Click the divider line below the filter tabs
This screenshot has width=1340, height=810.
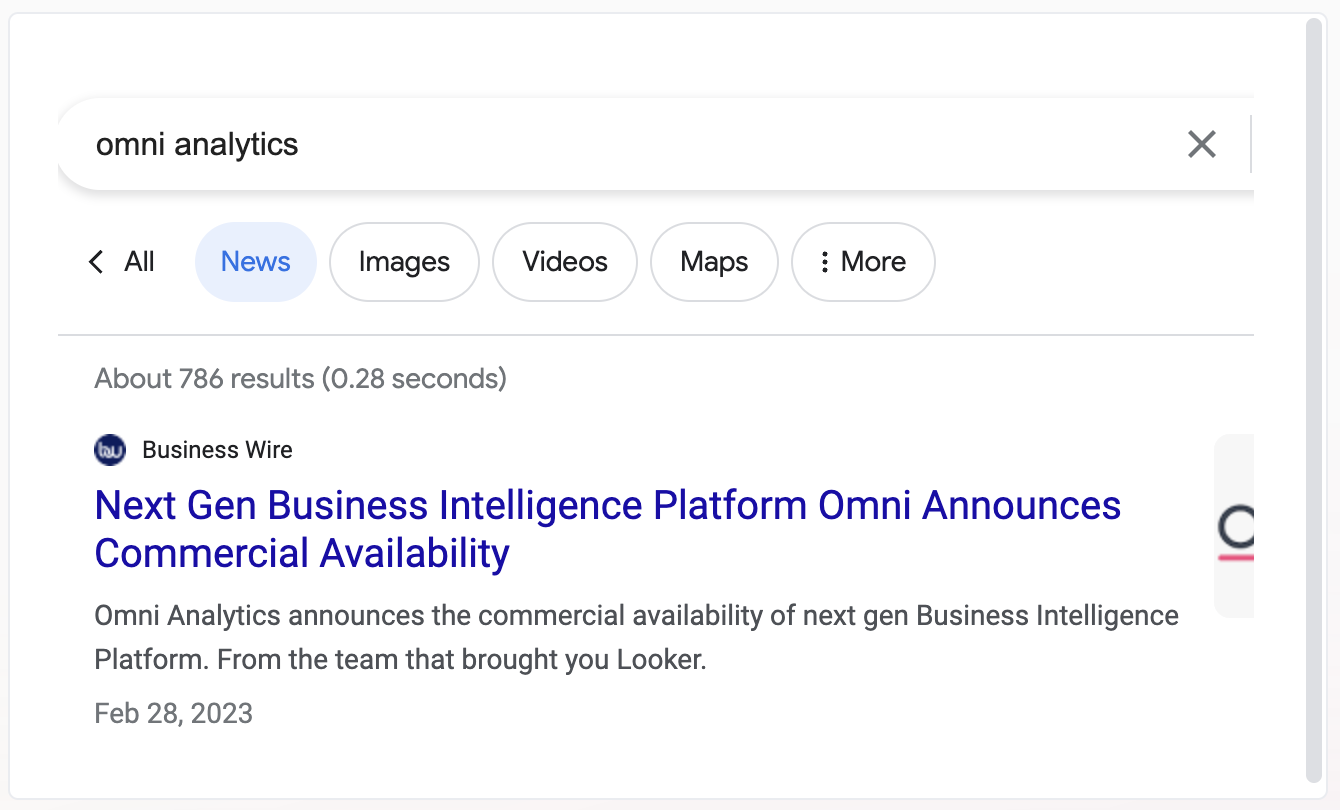click(x=655, y=335)
